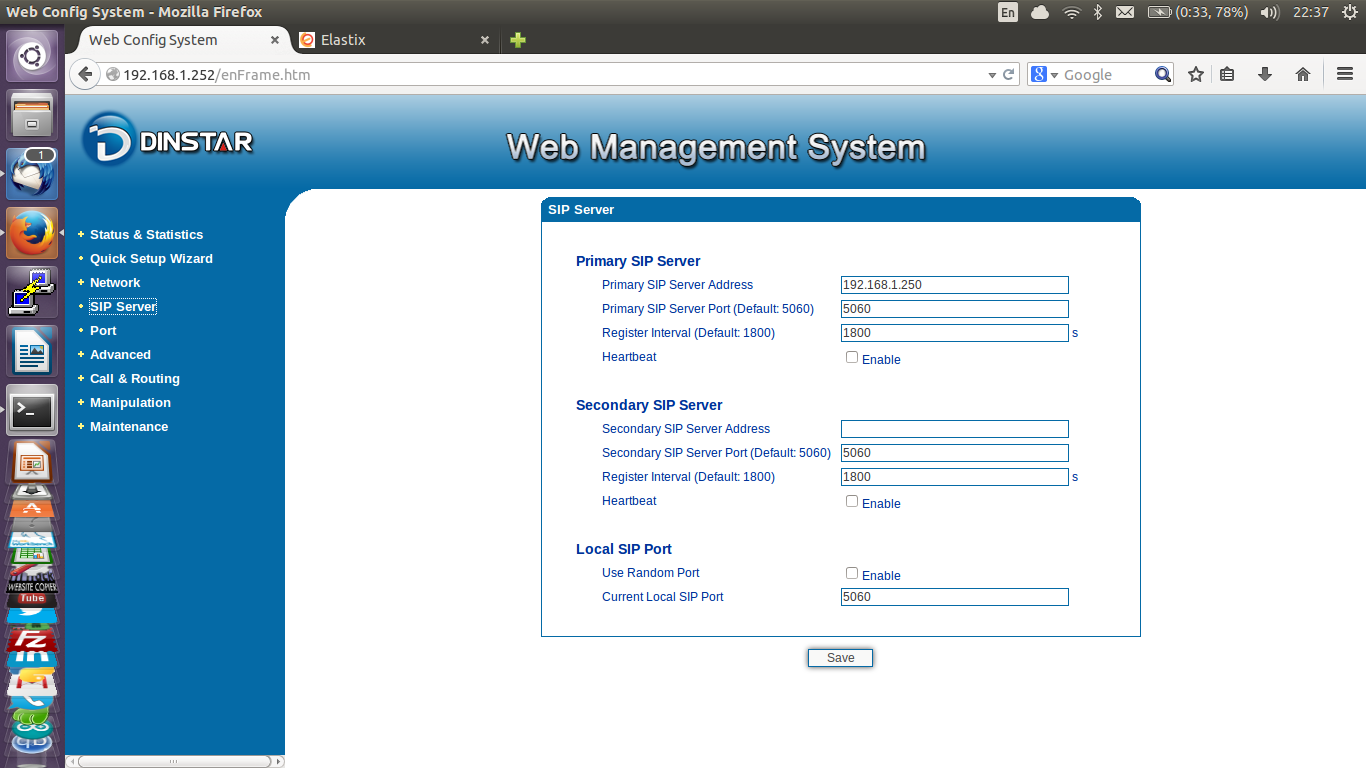Click the Primary SIP Server Port field
Image resolution: width=1366 pixels, height=768 pixels.
click(955, 309)
